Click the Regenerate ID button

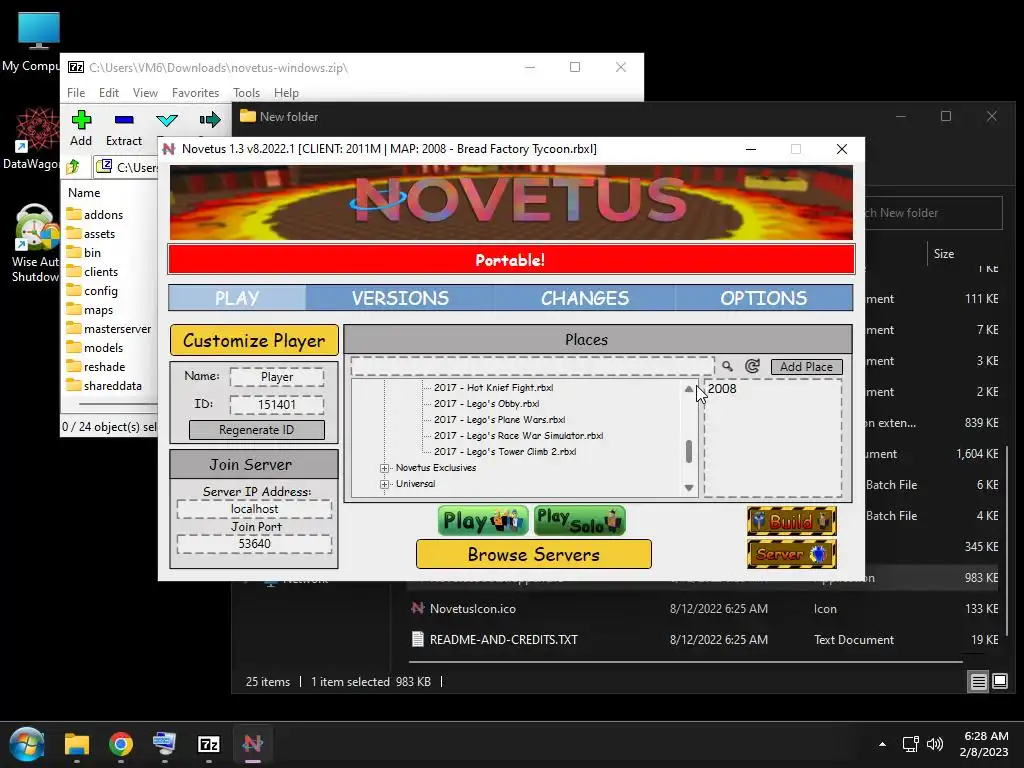257,430
